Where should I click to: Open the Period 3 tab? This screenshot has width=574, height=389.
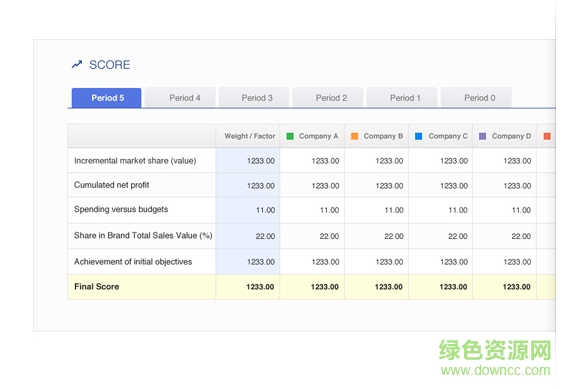[254, 98]
